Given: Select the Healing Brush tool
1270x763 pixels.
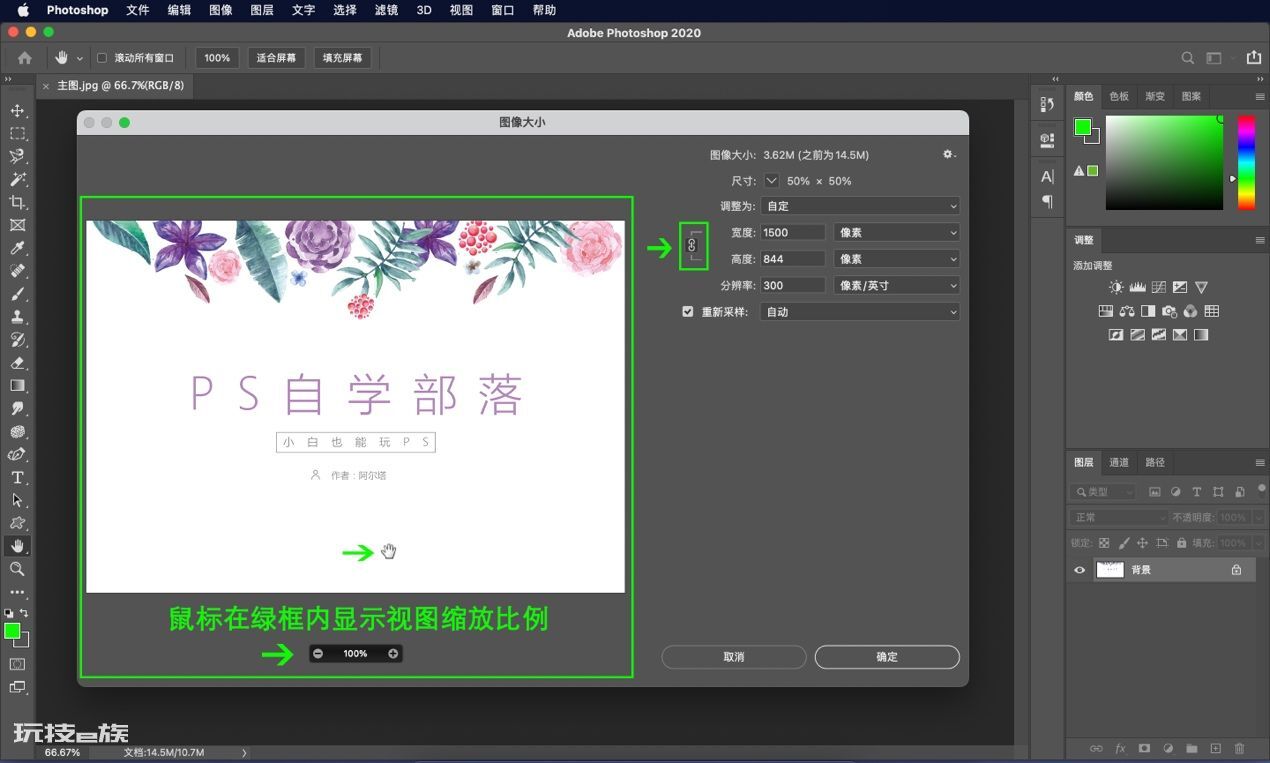Looking at the screenshot, I should 17,271.
